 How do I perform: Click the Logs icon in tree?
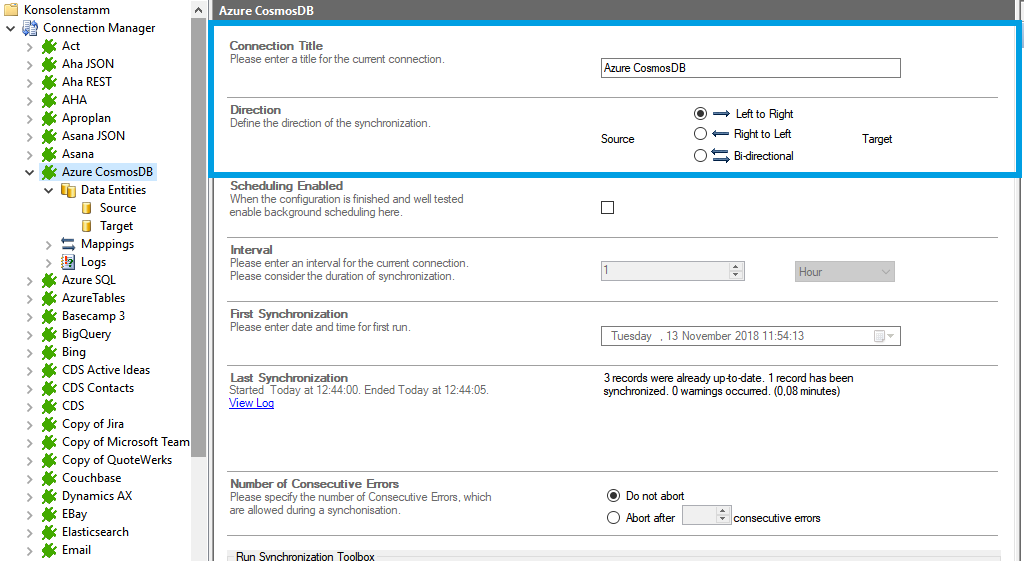coord(68,262)
